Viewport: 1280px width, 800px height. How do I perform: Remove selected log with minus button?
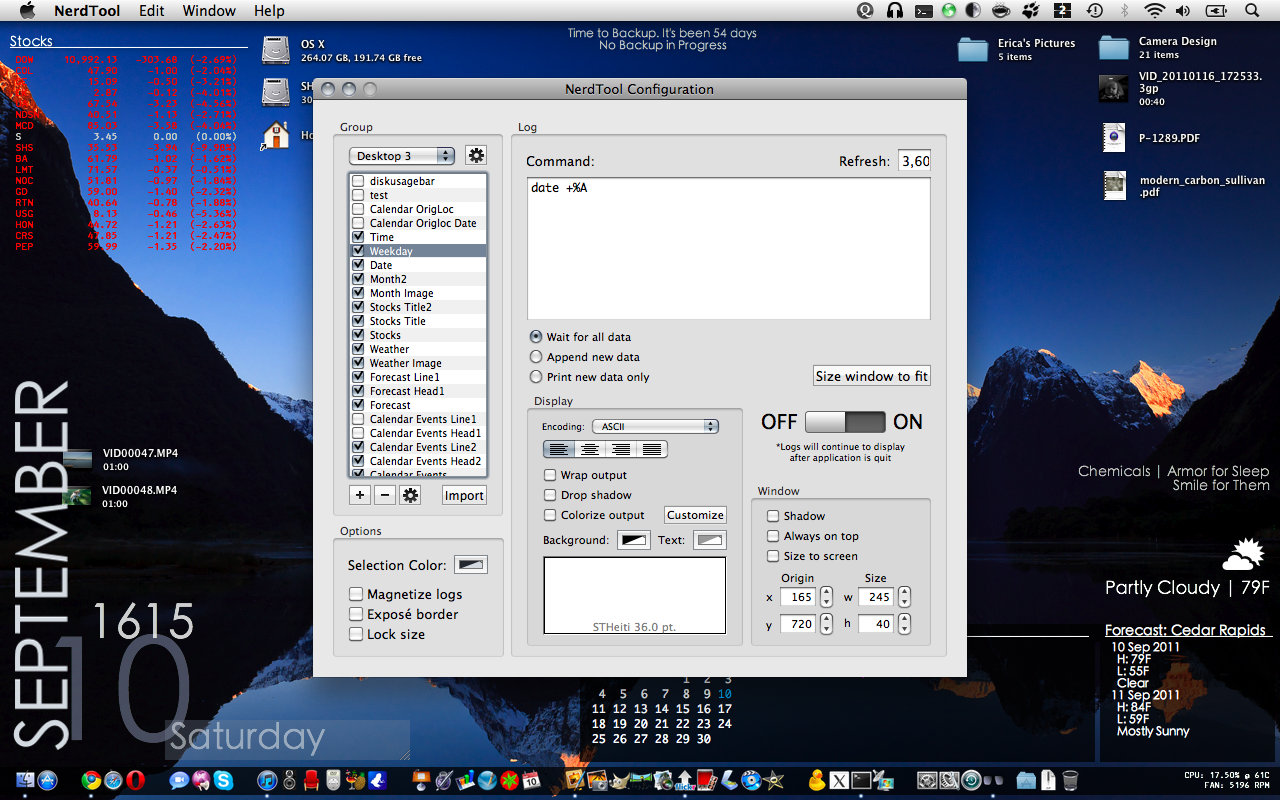385,495
